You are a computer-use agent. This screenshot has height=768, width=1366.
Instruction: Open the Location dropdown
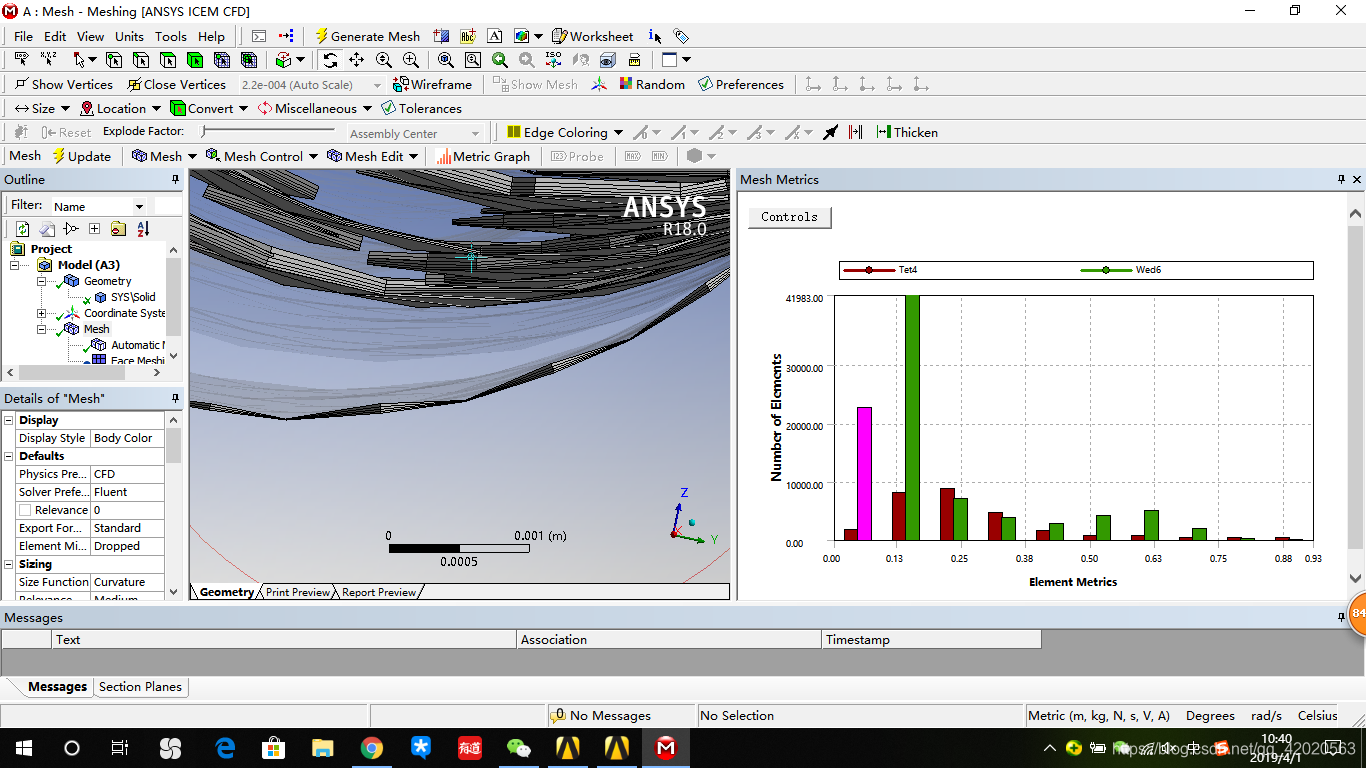point(120,108)
